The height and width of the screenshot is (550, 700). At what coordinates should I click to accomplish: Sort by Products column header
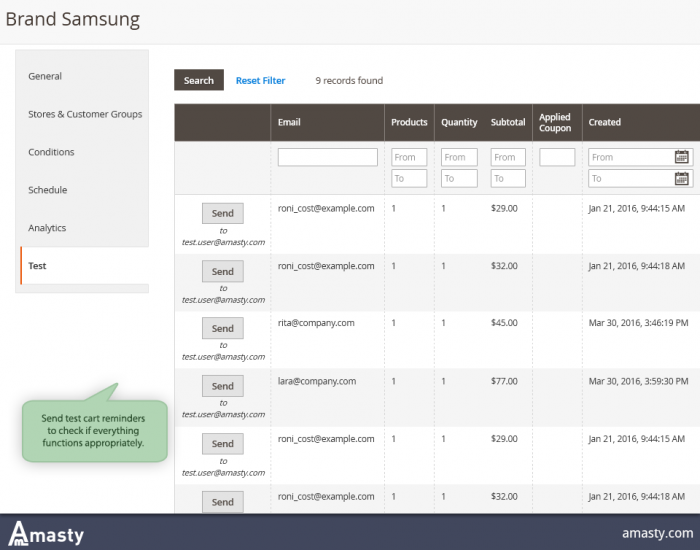pos(409,122)
